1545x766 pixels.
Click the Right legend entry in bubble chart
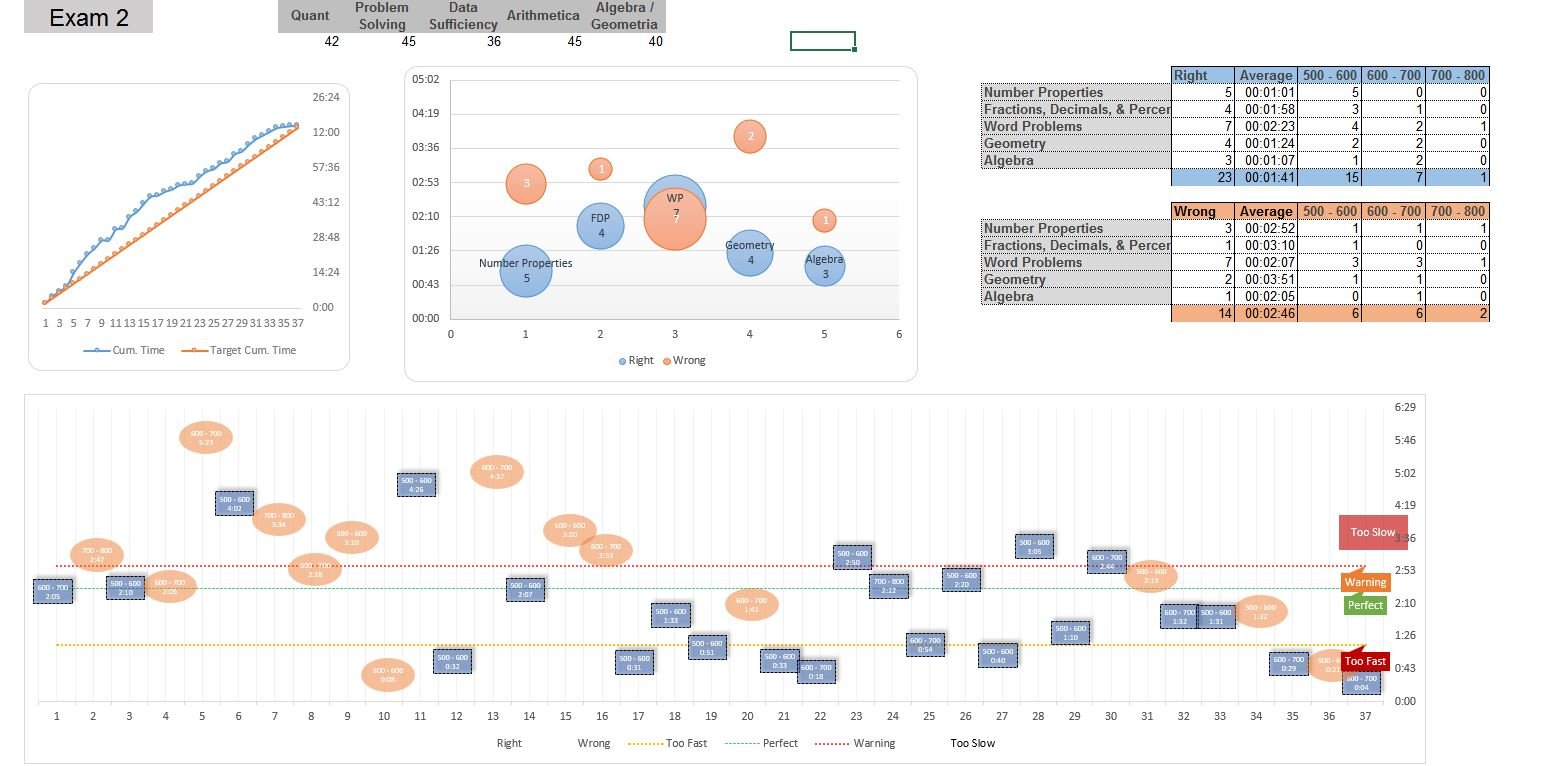click(634, 361)
